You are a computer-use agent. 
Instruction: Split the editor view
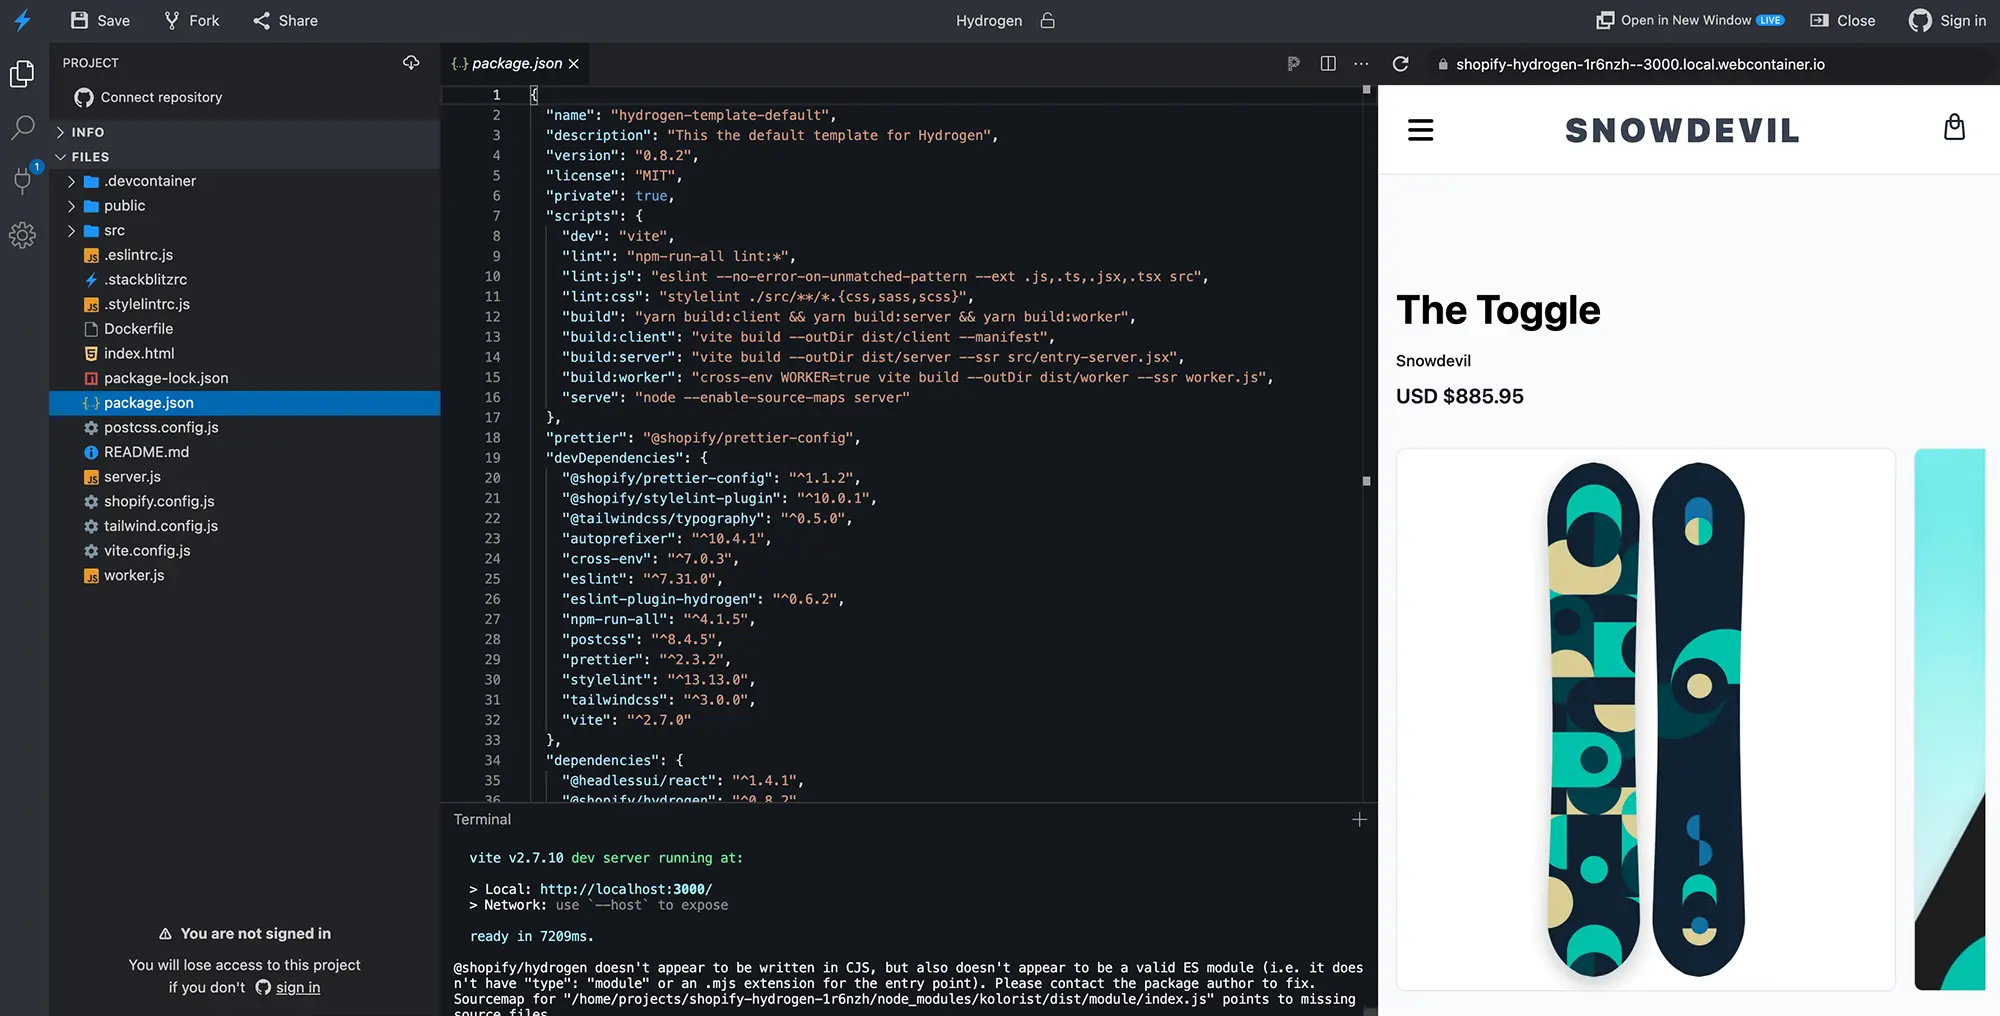click(1328, 63)
